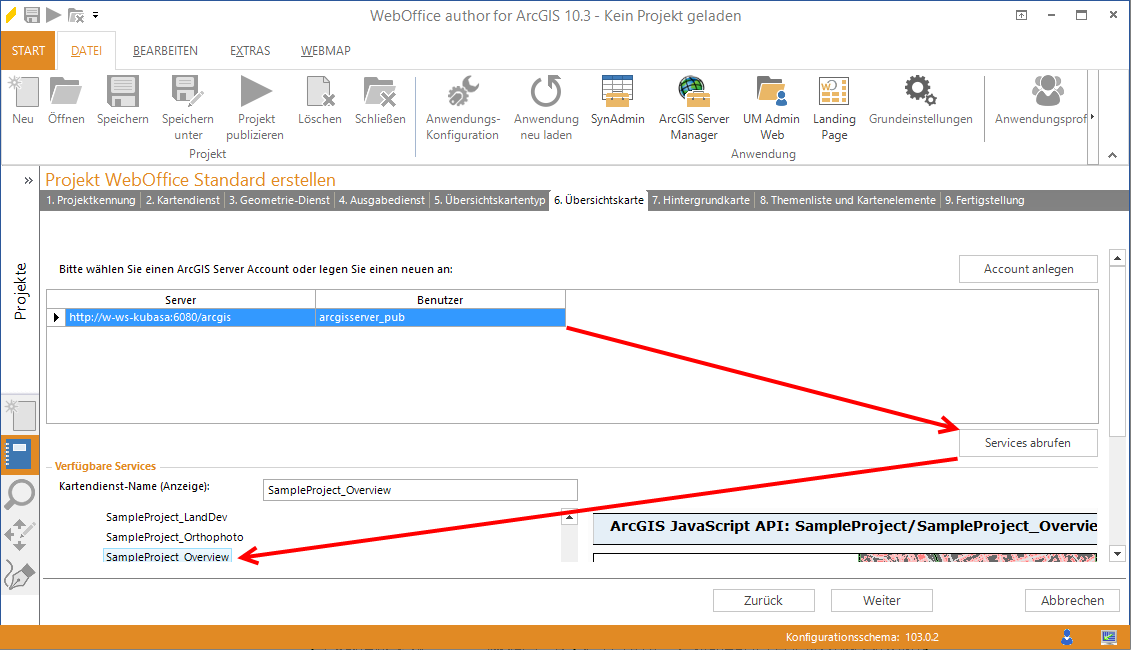The width and height of the screenshot is (1131, 650).
Task: Click the Öffnen folder icon
Action: pos(66,93)
